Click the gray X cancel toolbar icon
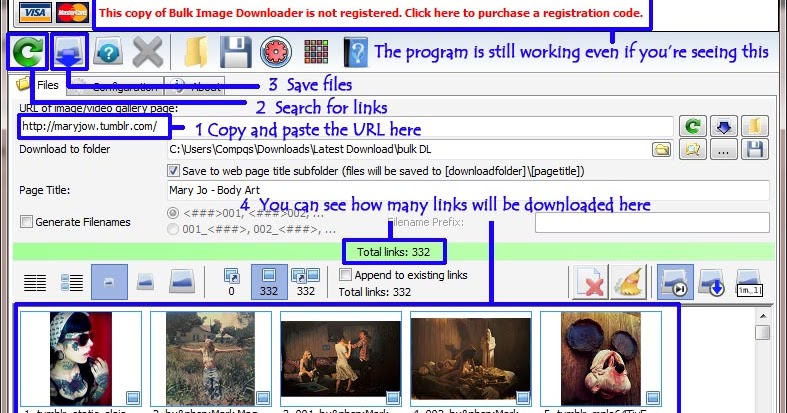The image size is (787, 413). tap(148, 52)
